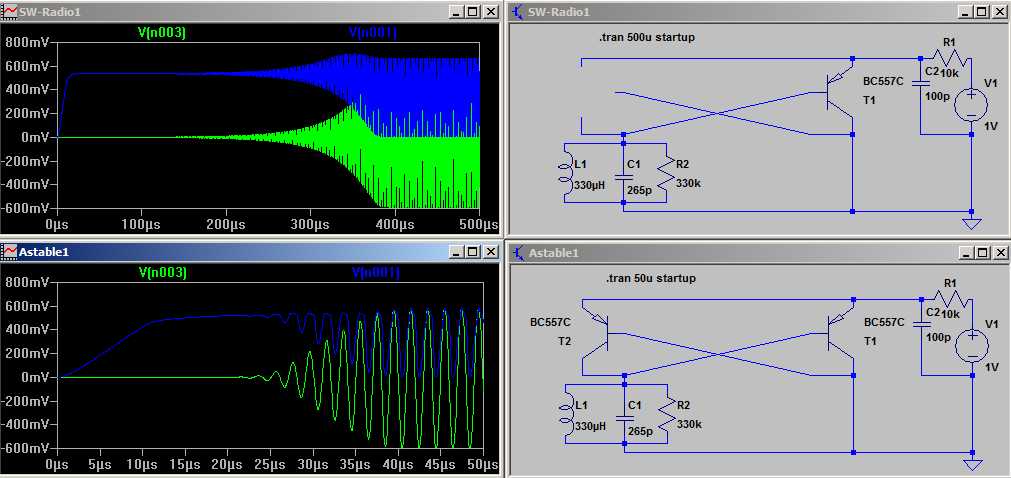Click the 10k value of R1 in SW-Radio1 schematic
The image size is (1011, 478).
pyautogui.click(x=949, y=73)
